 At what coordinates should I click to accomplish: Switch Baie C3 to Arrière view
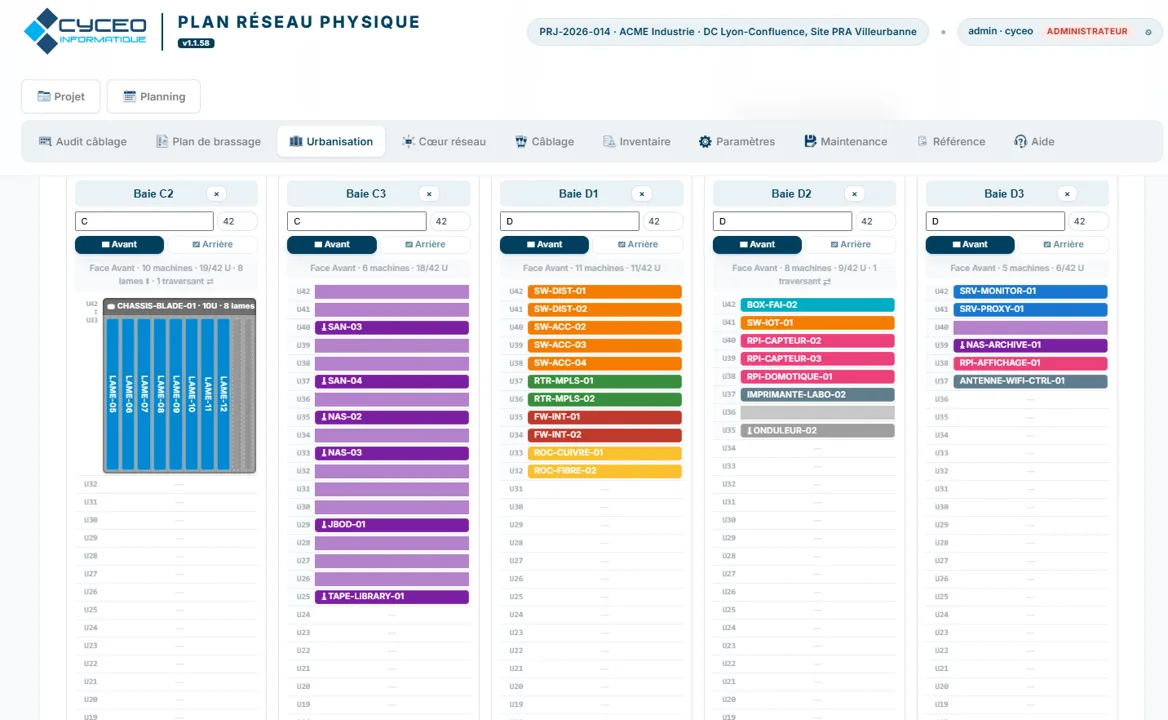pyautogui.click(x=425, y=244)
